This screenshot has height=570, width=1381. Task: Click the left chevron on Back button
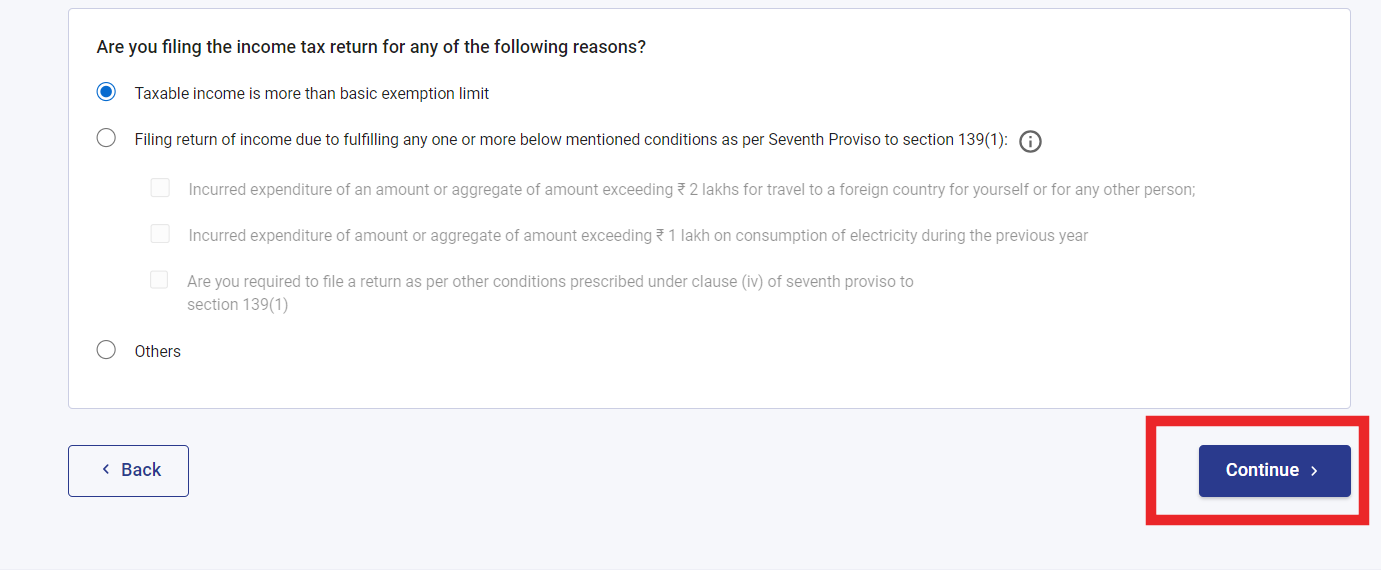point(106,470)
